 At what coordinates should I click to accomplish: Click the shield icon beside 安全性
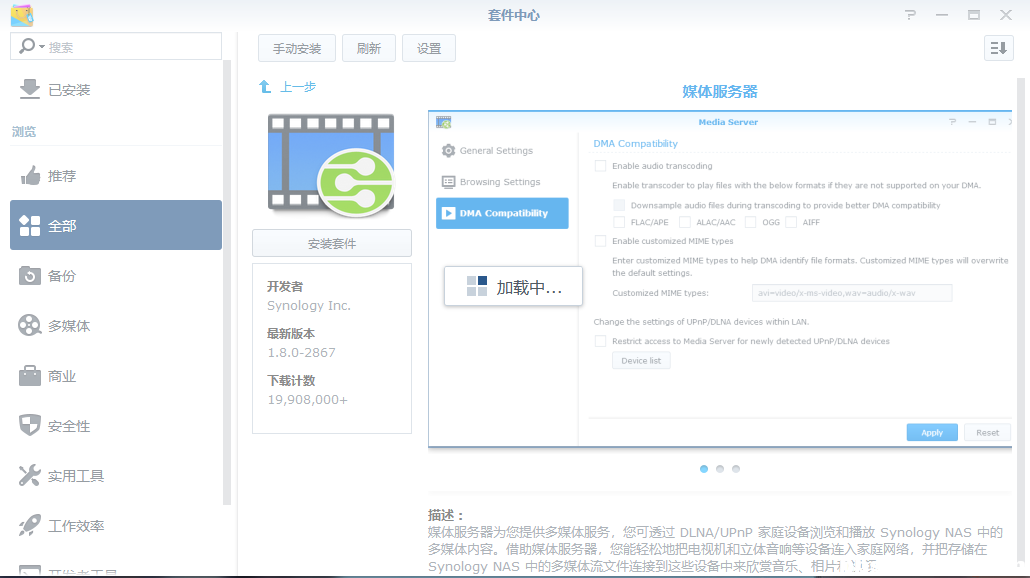[30, 426]
